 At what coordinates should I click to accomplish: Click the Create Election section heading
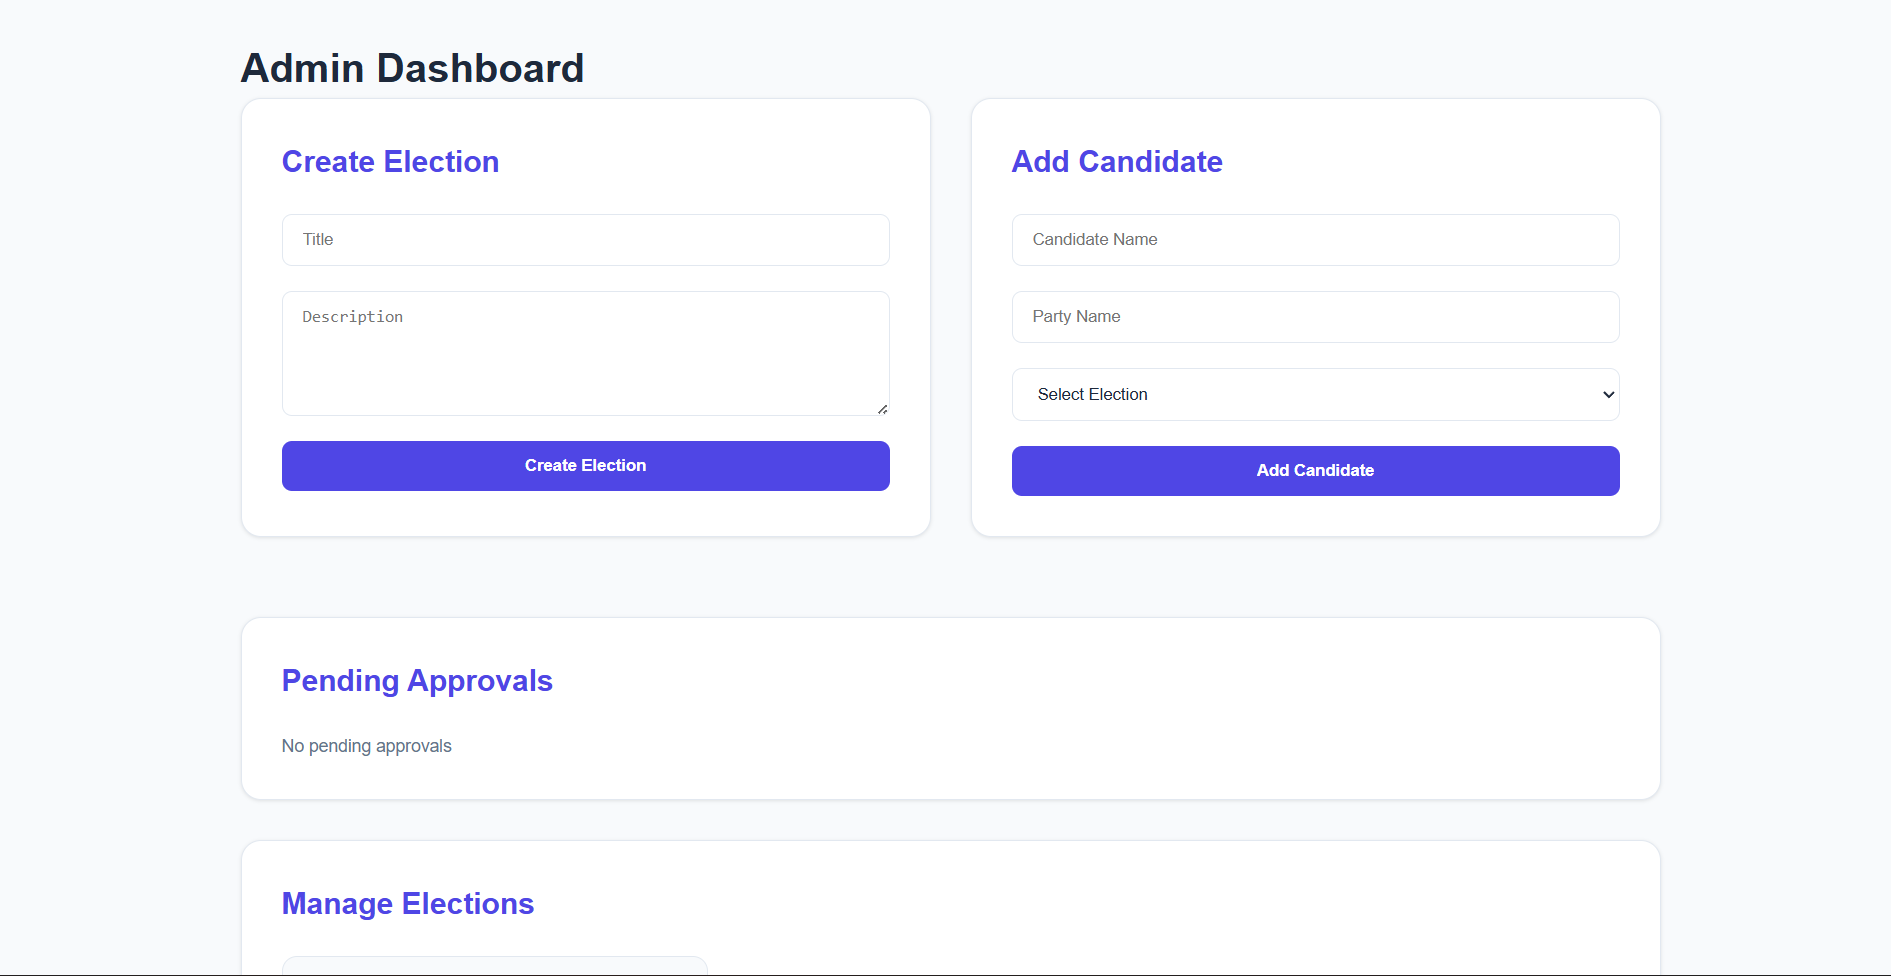click(x=390, y=161)
